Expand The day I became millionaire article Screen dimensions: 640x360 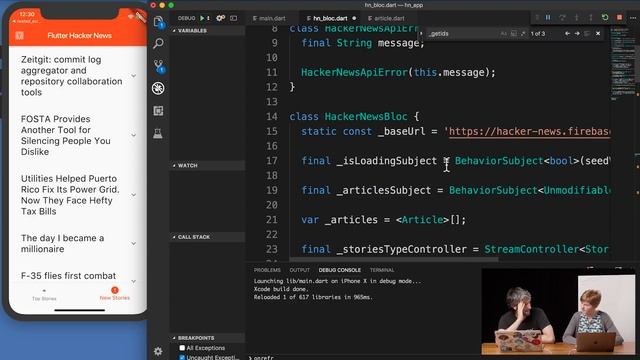click(134, 243)
